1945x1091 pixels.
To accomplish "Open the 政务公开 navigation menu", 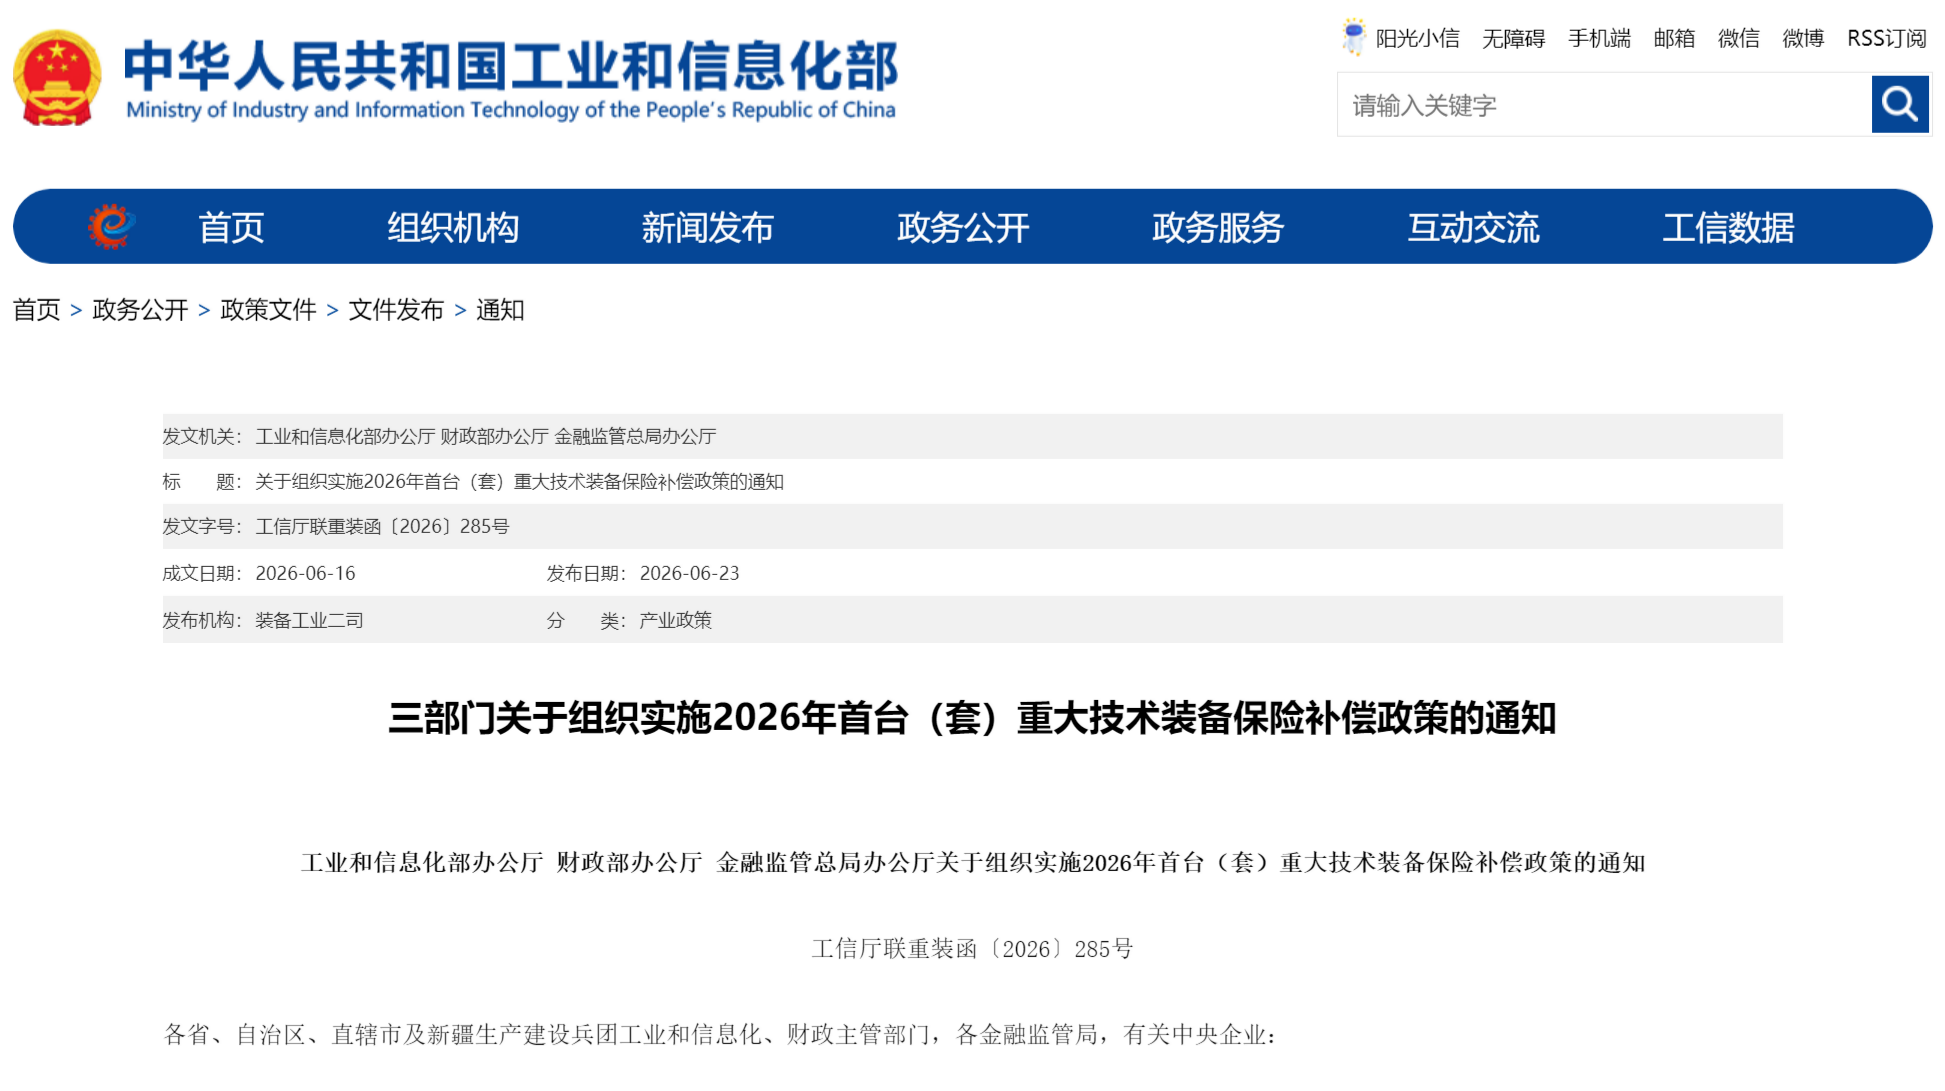I will pos(963,227).
